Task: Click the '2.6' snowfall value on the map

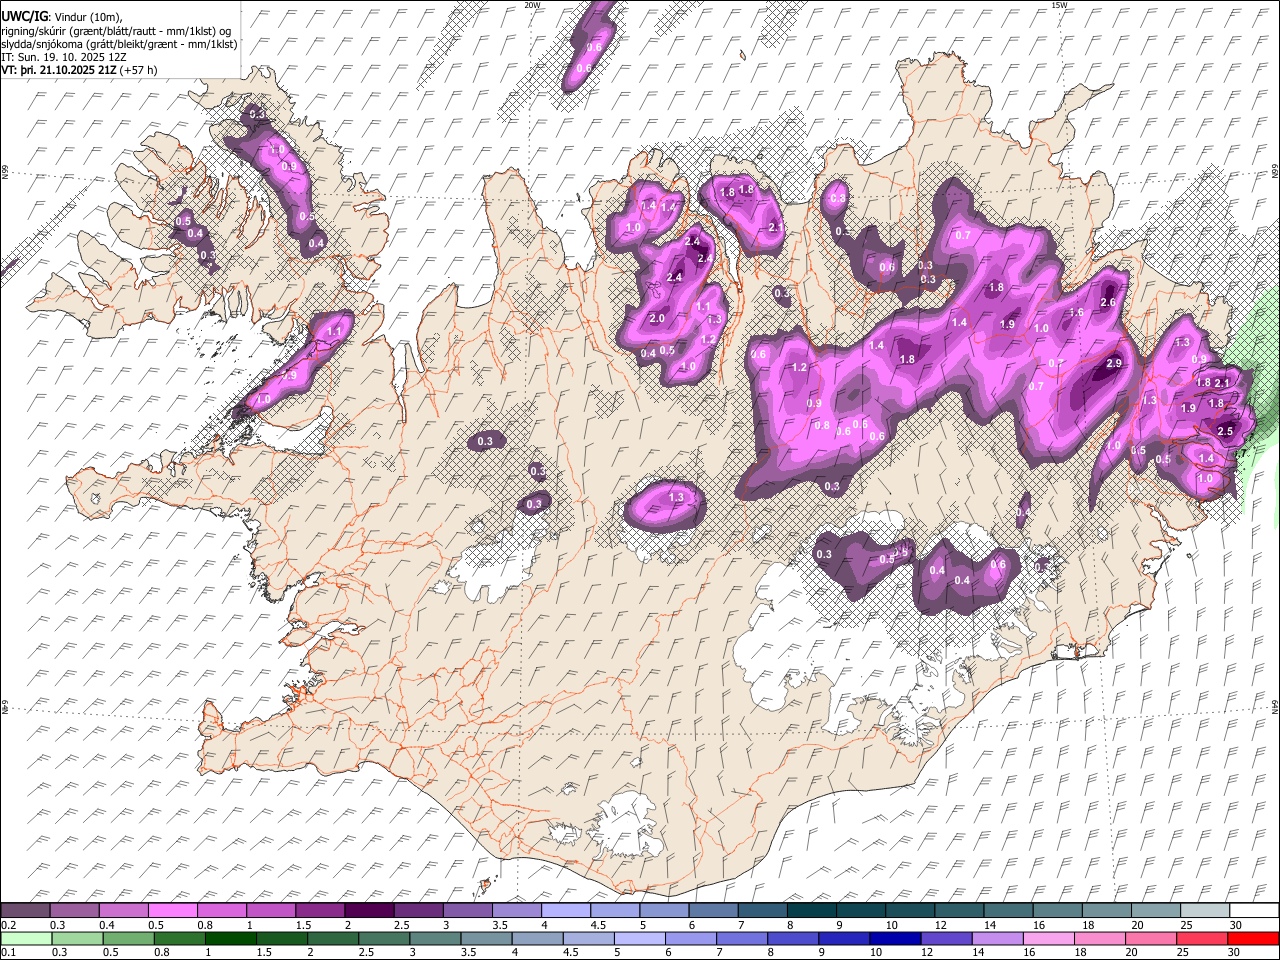Action: [1107, 303]
